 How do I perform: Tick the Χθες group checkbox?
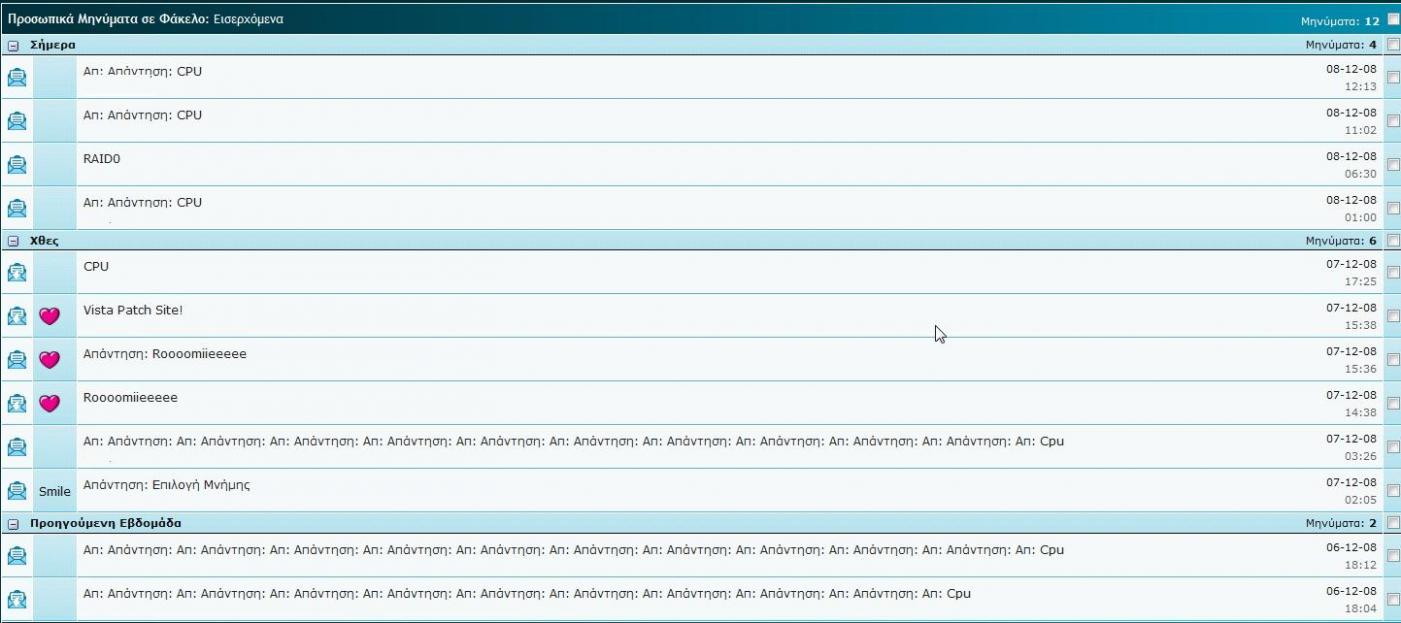(1394, 241)
